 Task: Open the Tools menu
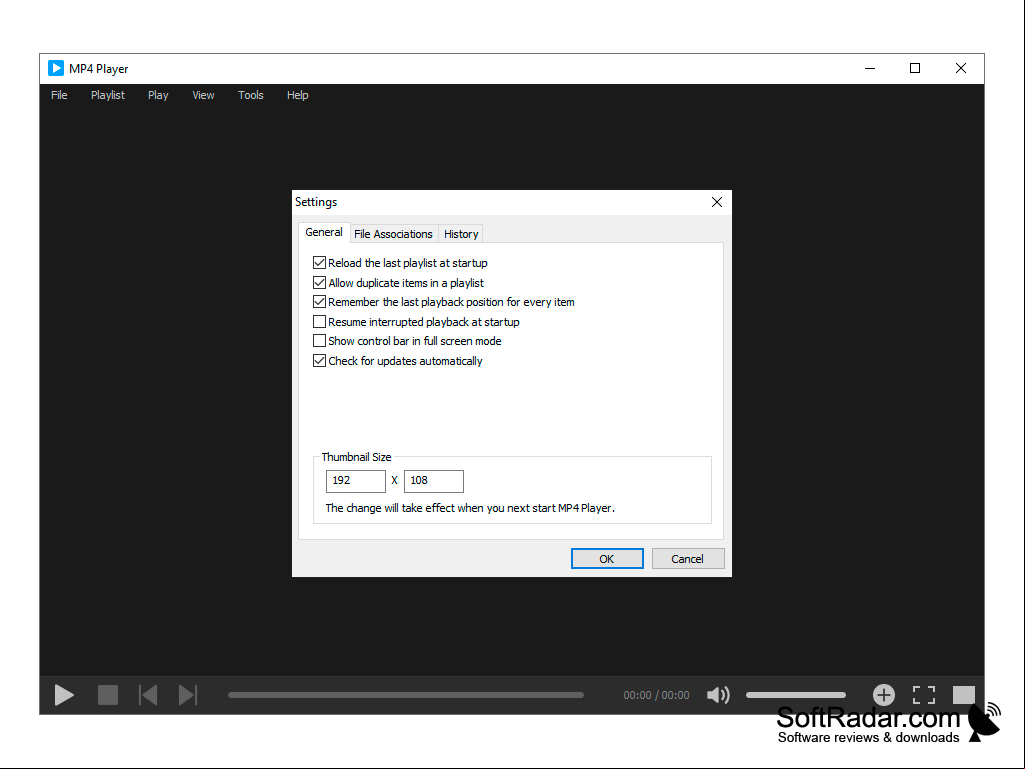tap(250, 95)
